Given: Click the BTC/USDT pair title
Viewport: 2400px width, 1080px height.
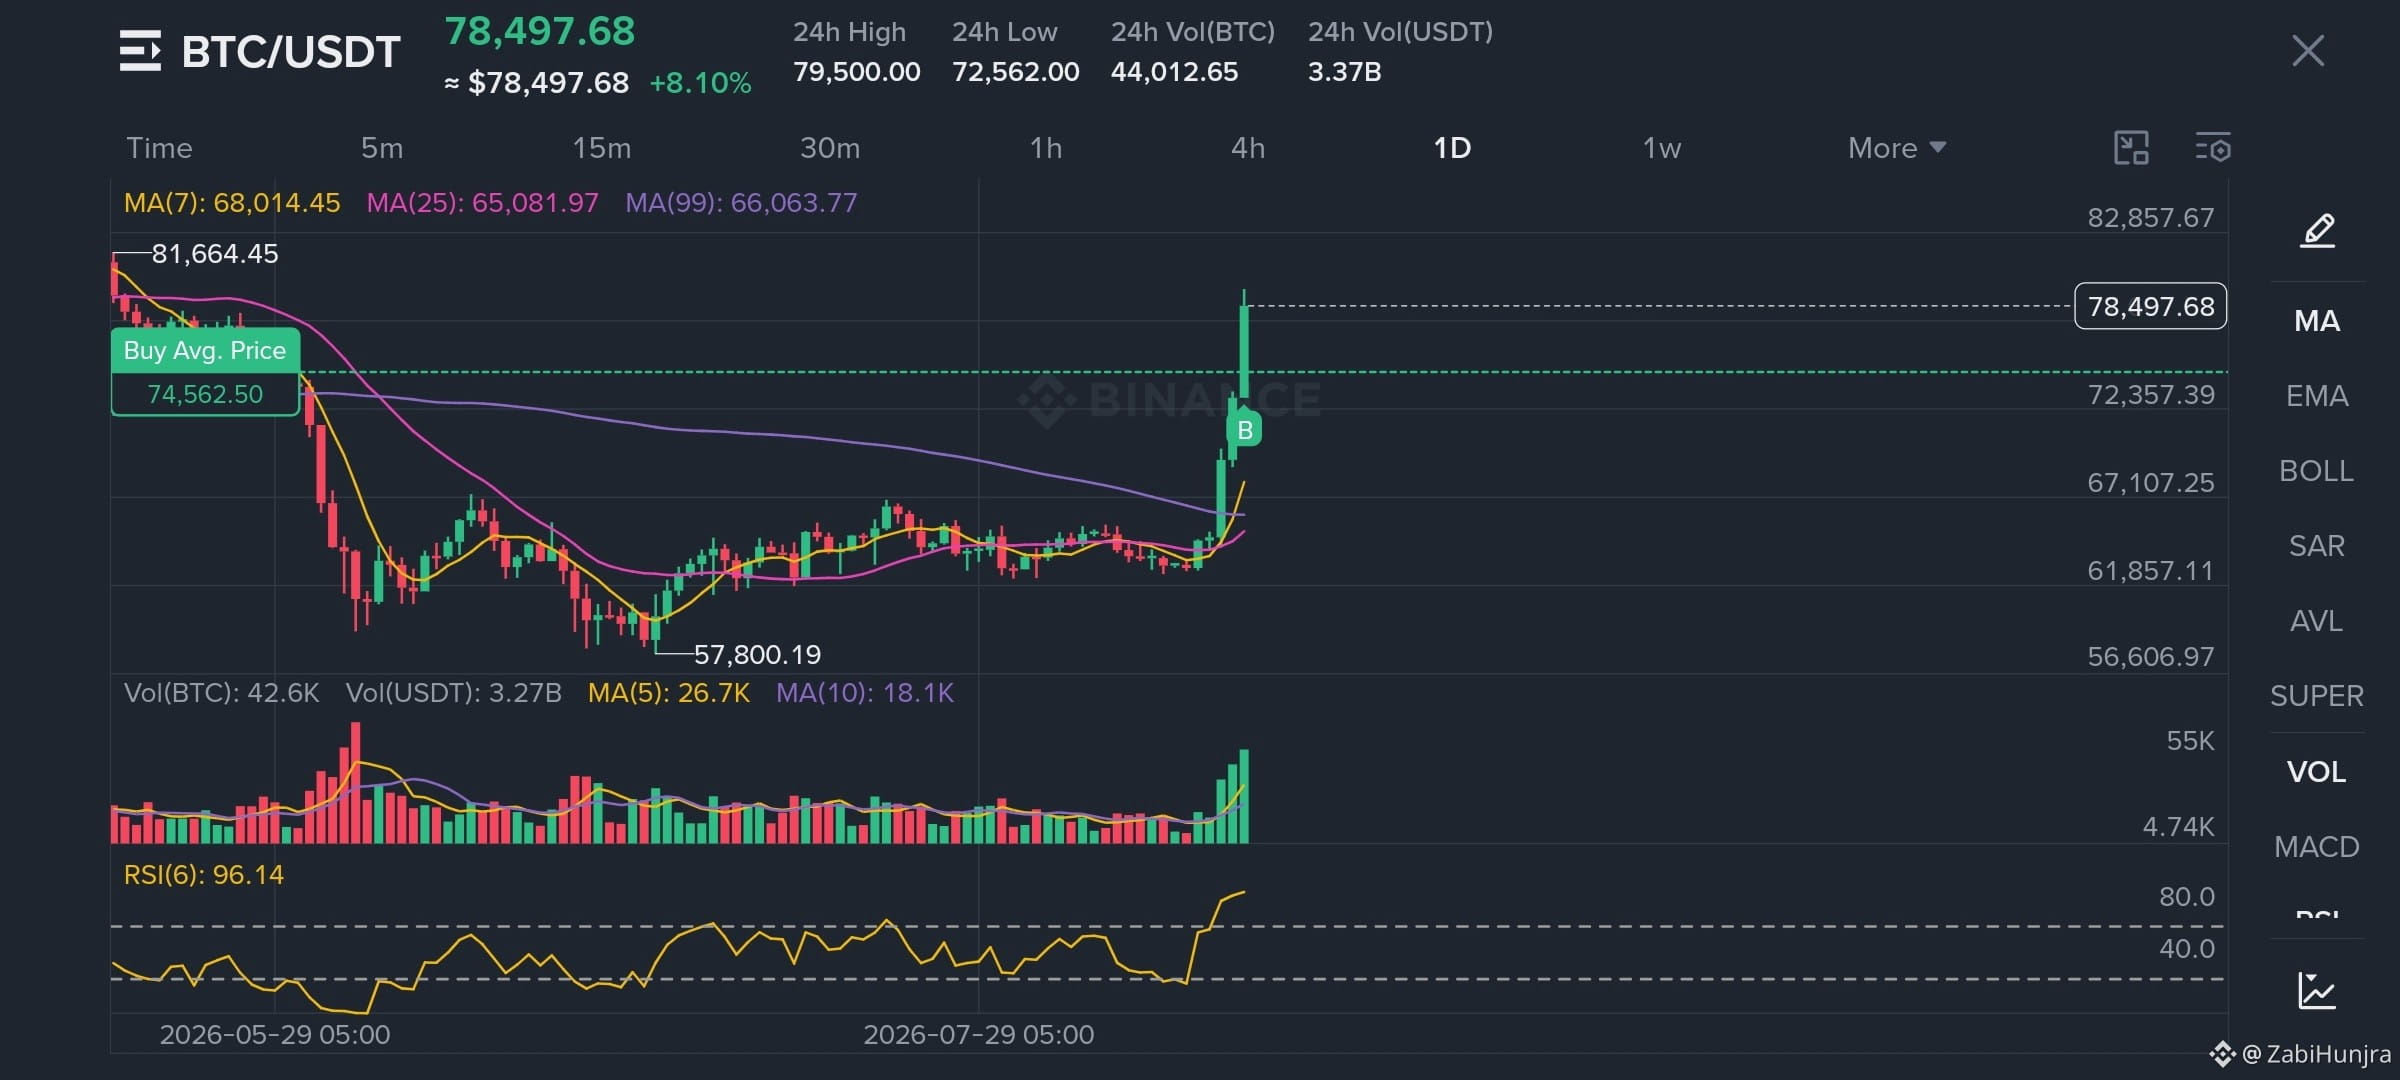Looking at the screenshot, I should [x=291, y=52].
